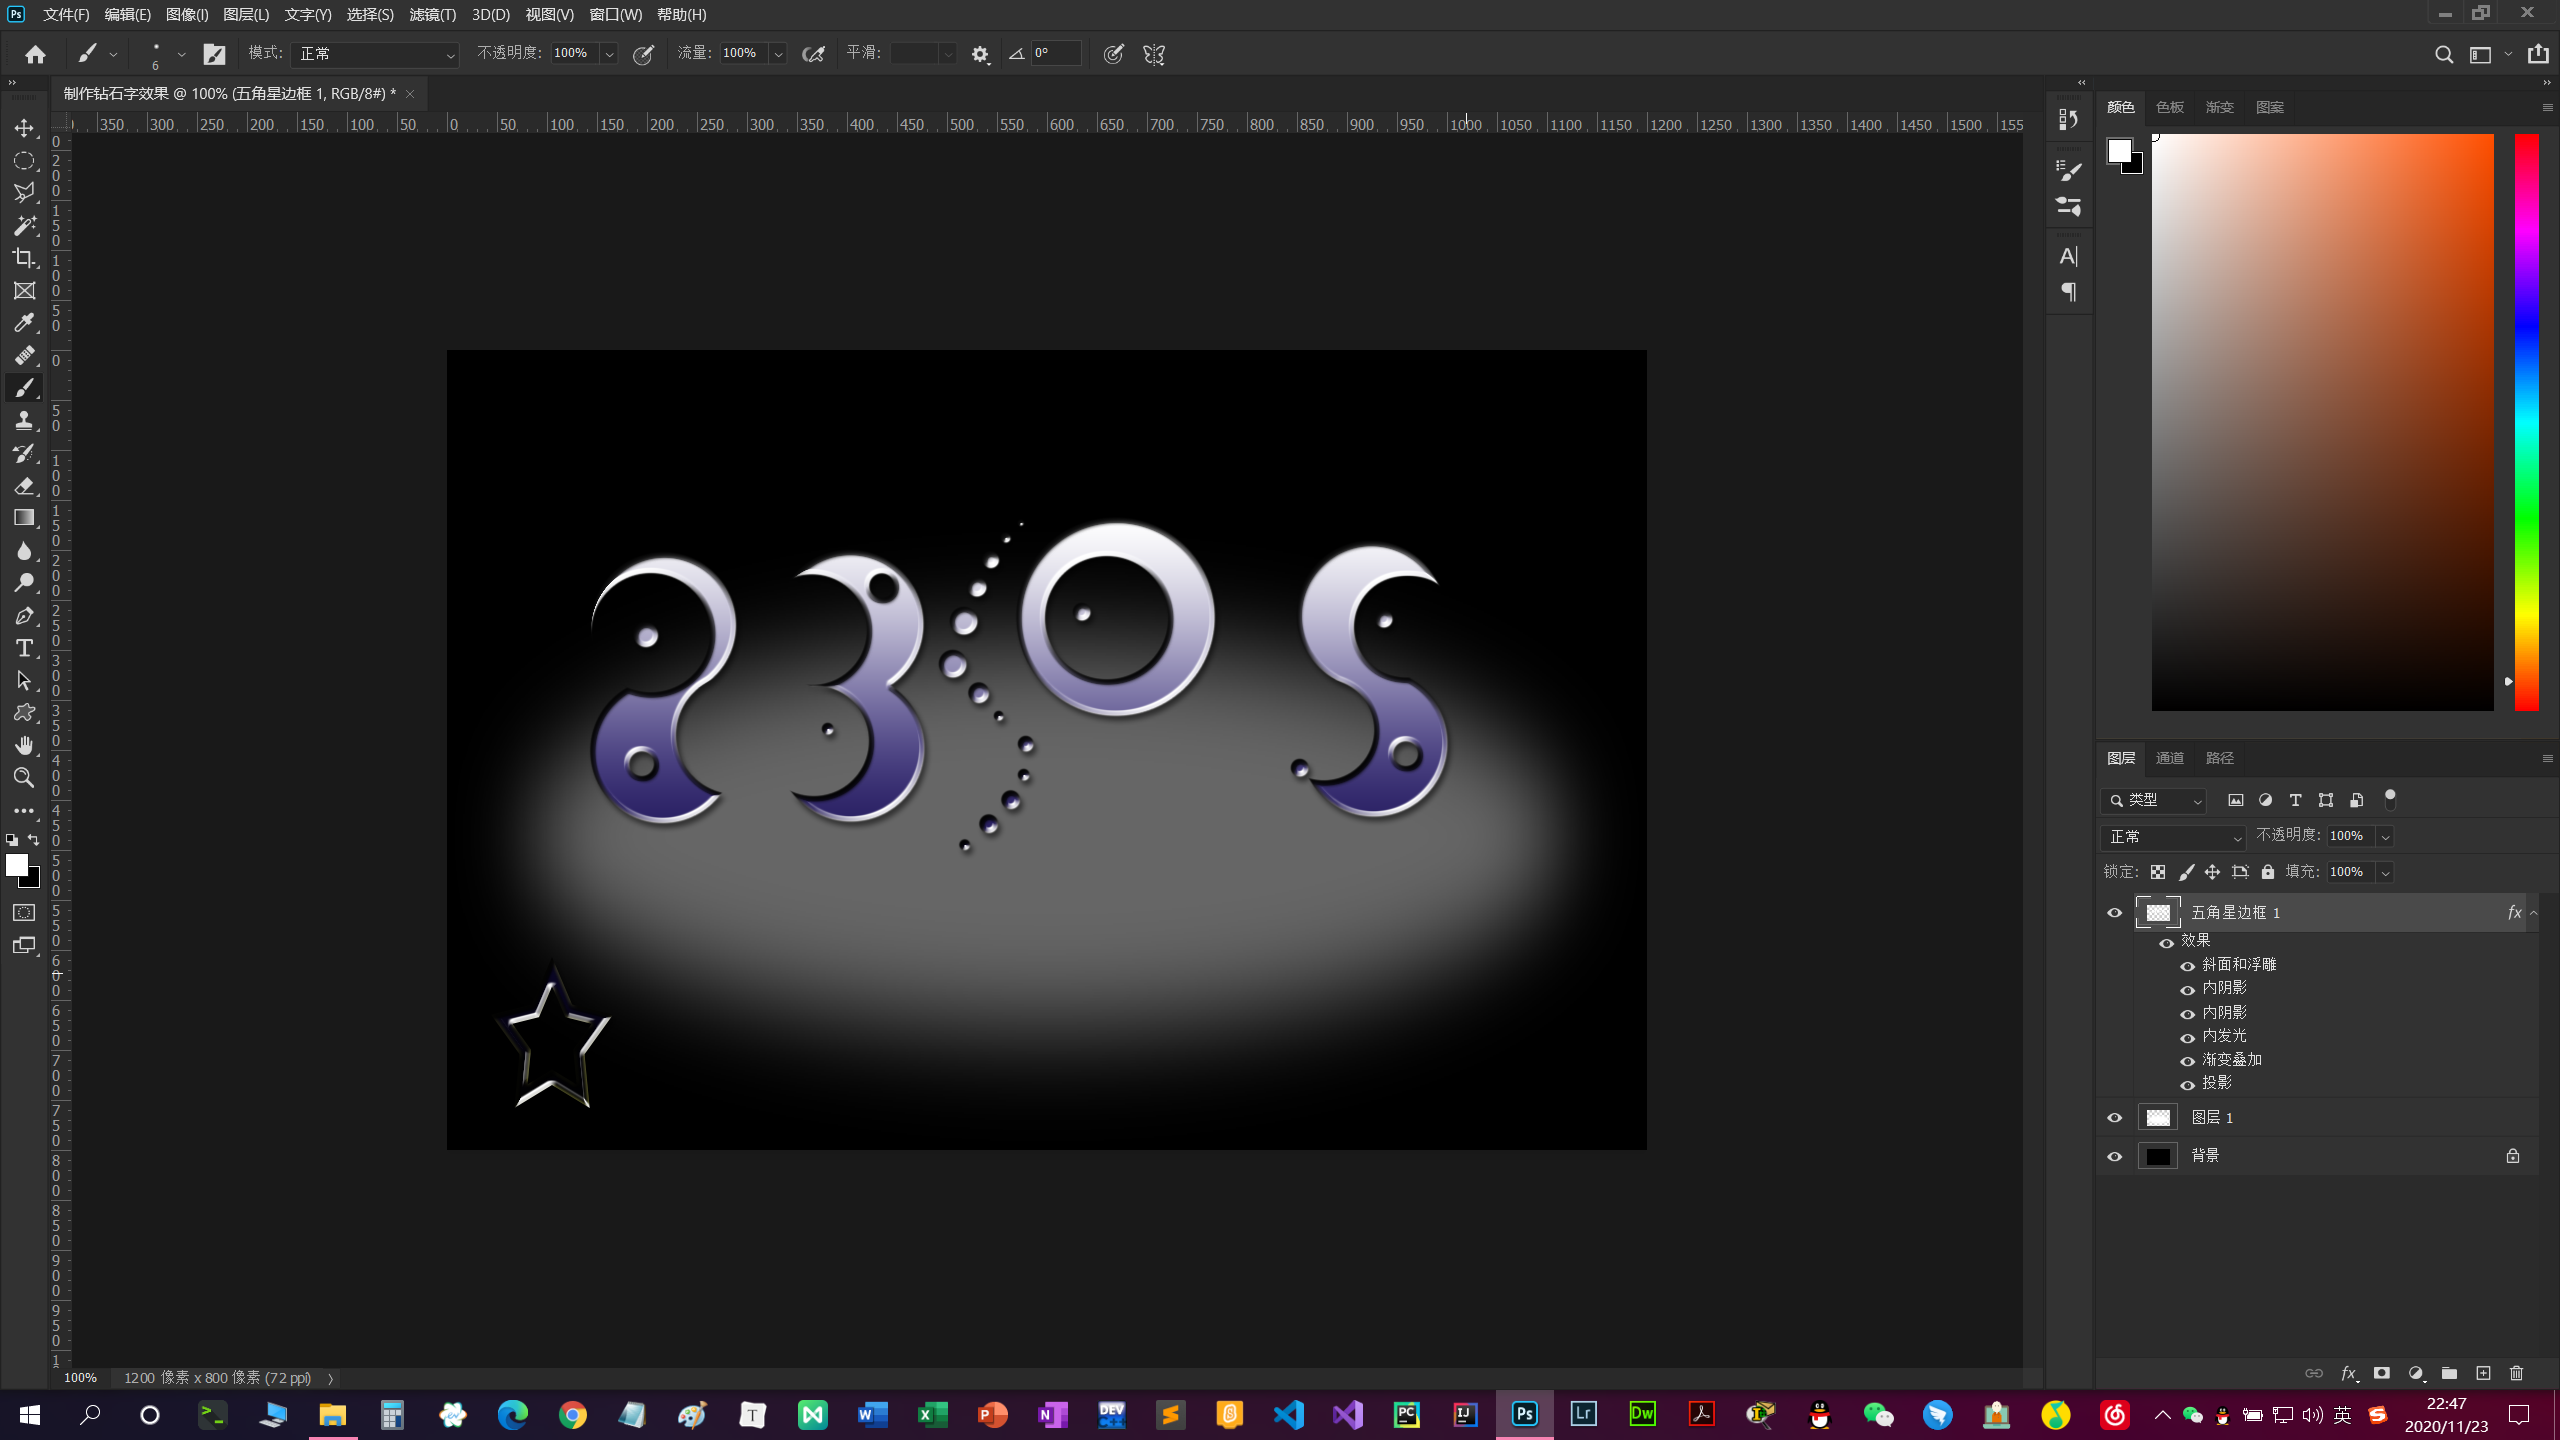Toggle 内发光 effect visibility
This screenshot has width=2560, height=1440.
(2187, 1037)
